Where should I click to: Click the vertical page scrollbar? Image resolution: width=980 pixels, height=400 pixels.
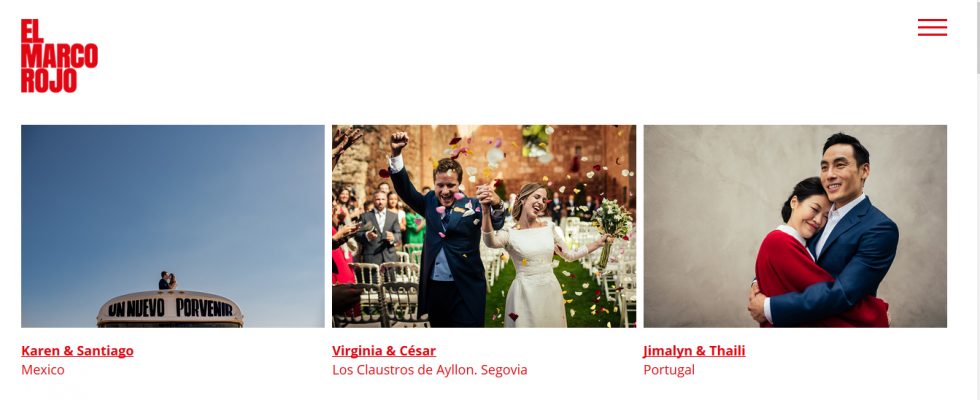(976, 200)
